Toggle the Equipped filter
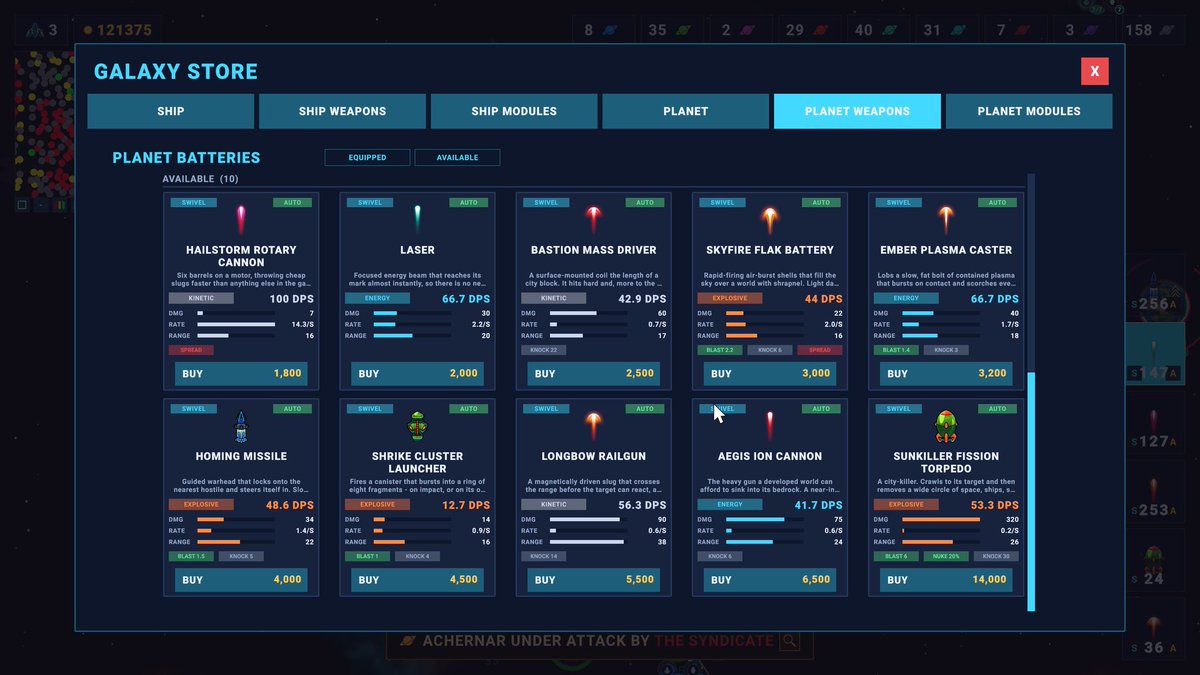This screenshot has height=675, width=1200. coord(367,157)
